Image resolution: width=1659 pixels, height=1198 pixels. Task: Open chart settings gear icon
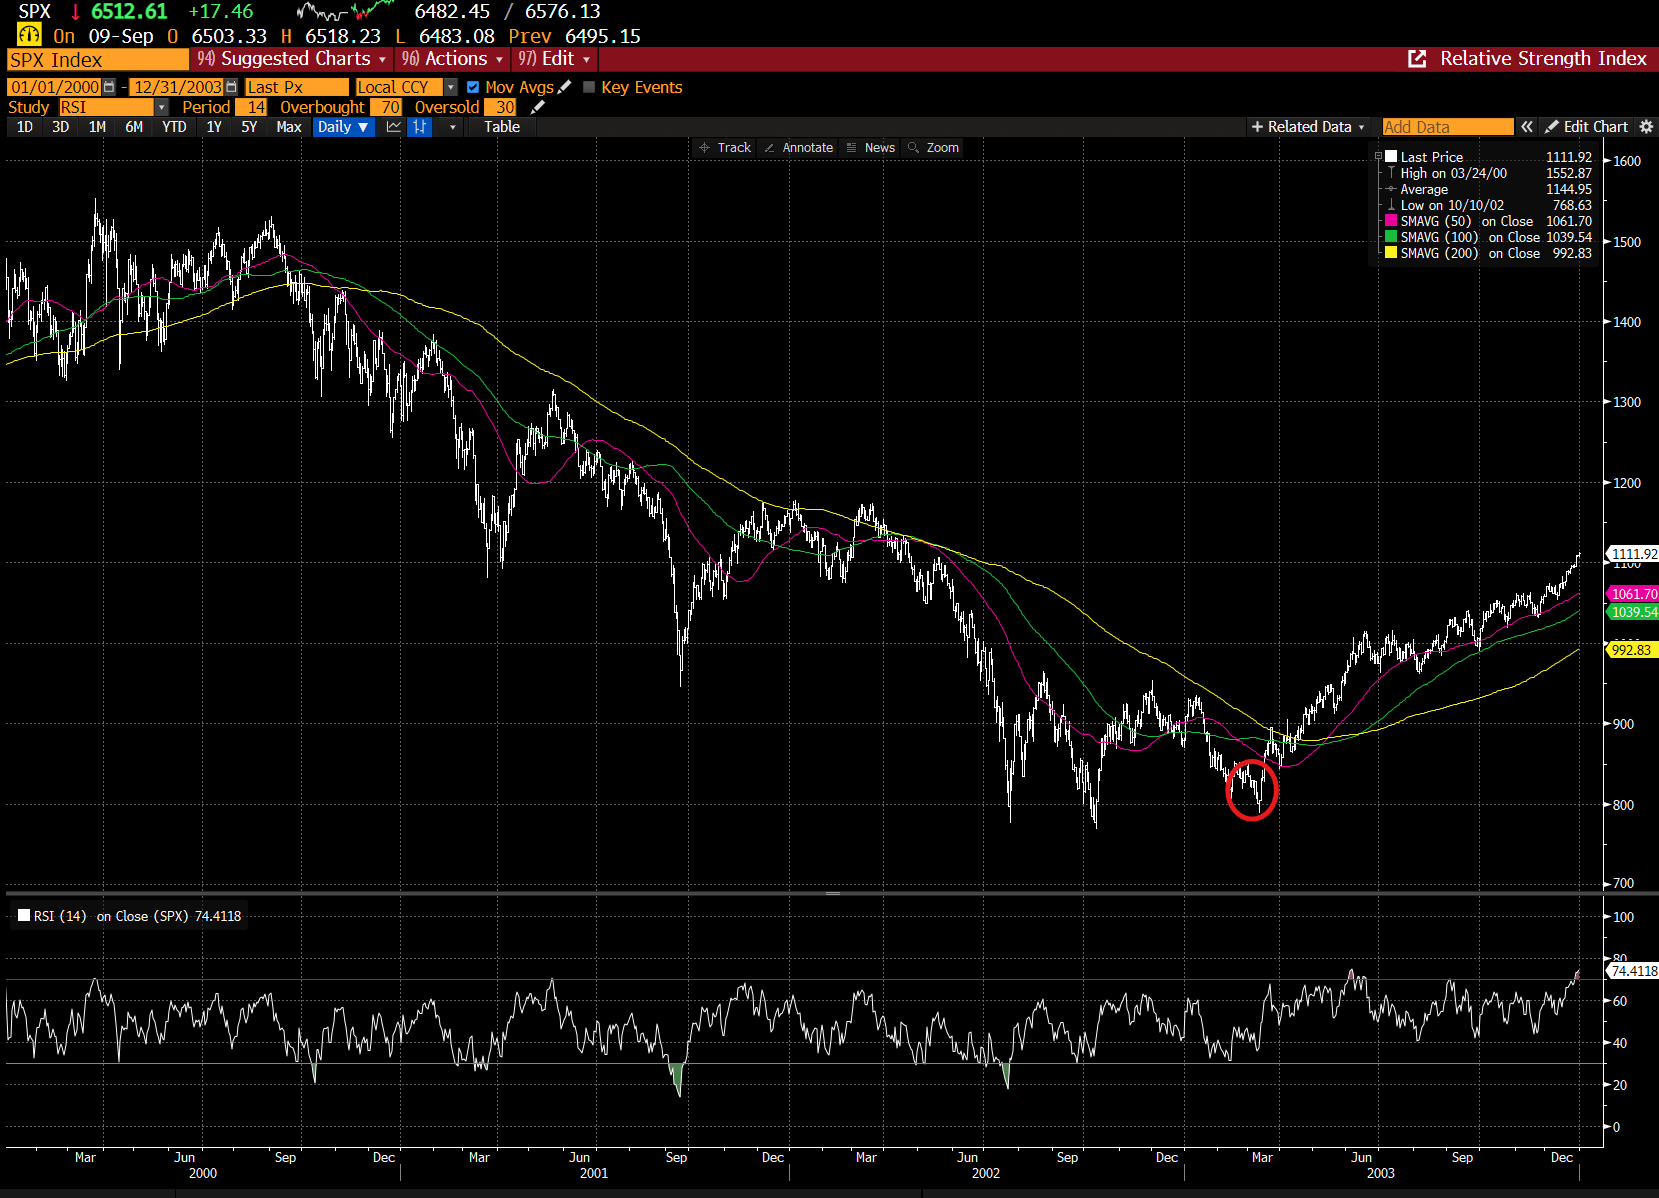click(1646, 127)
